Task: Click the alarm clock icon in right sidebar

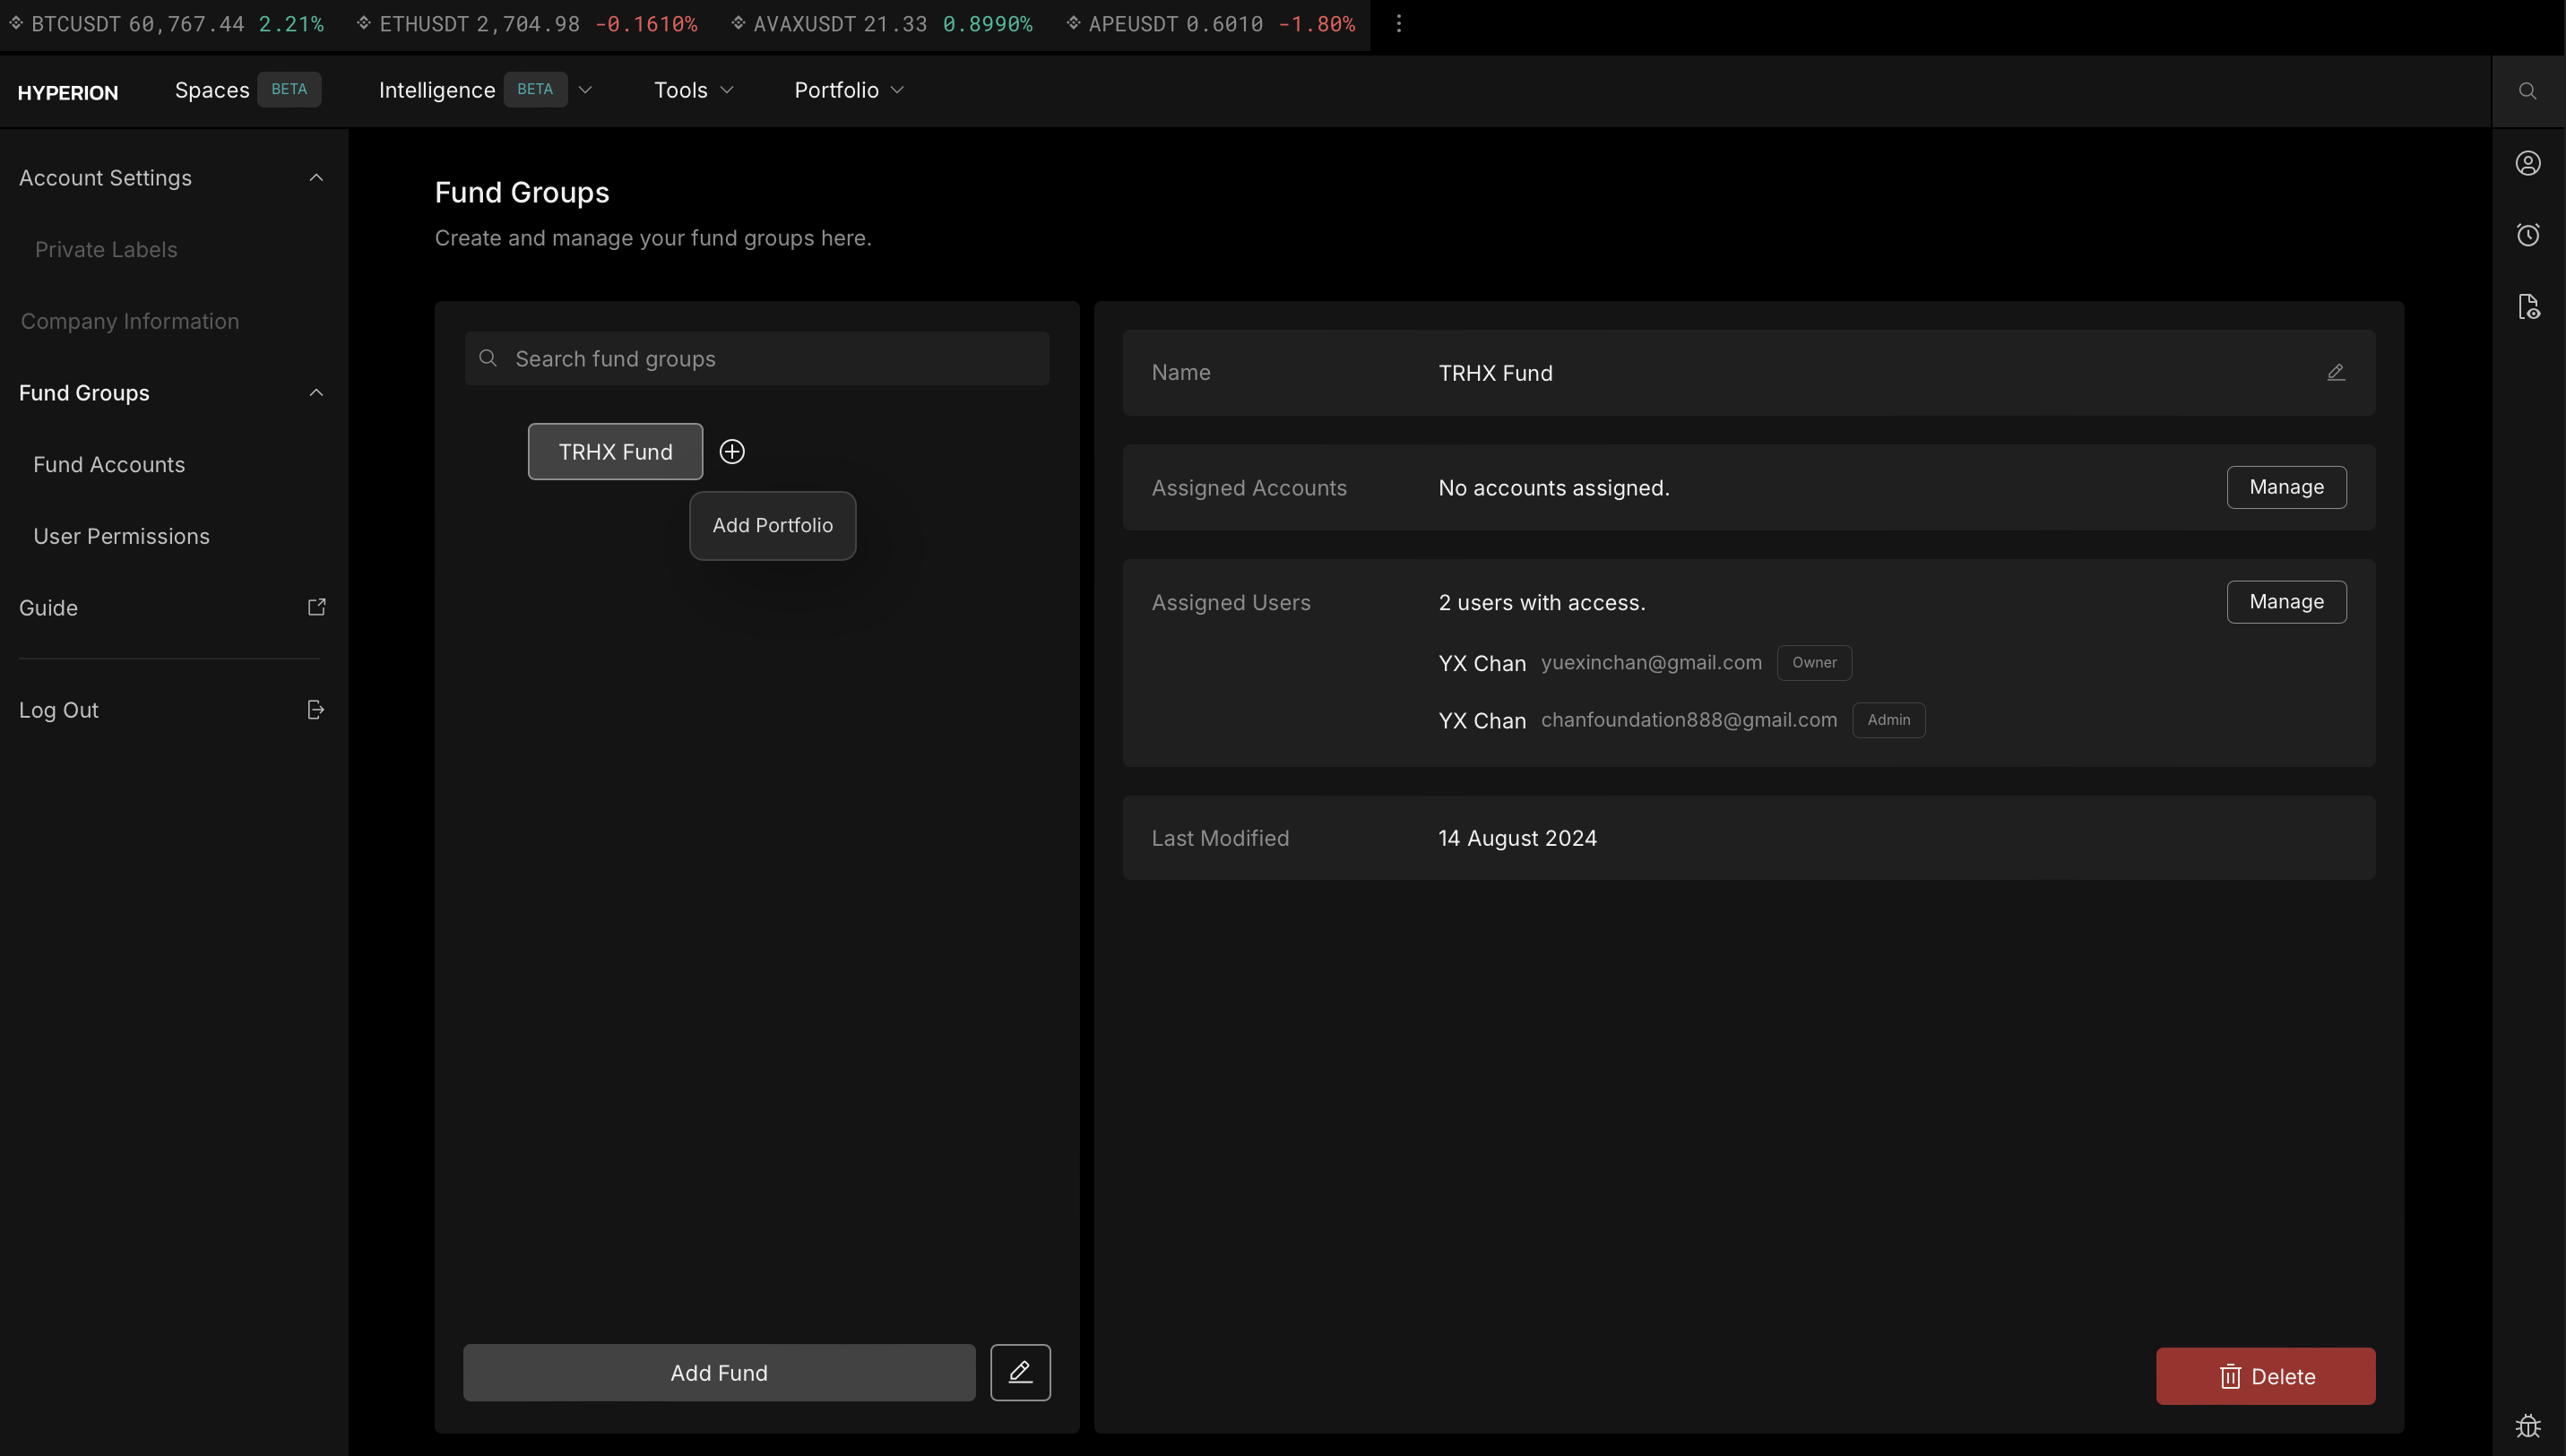Action: coord(2527,235)
